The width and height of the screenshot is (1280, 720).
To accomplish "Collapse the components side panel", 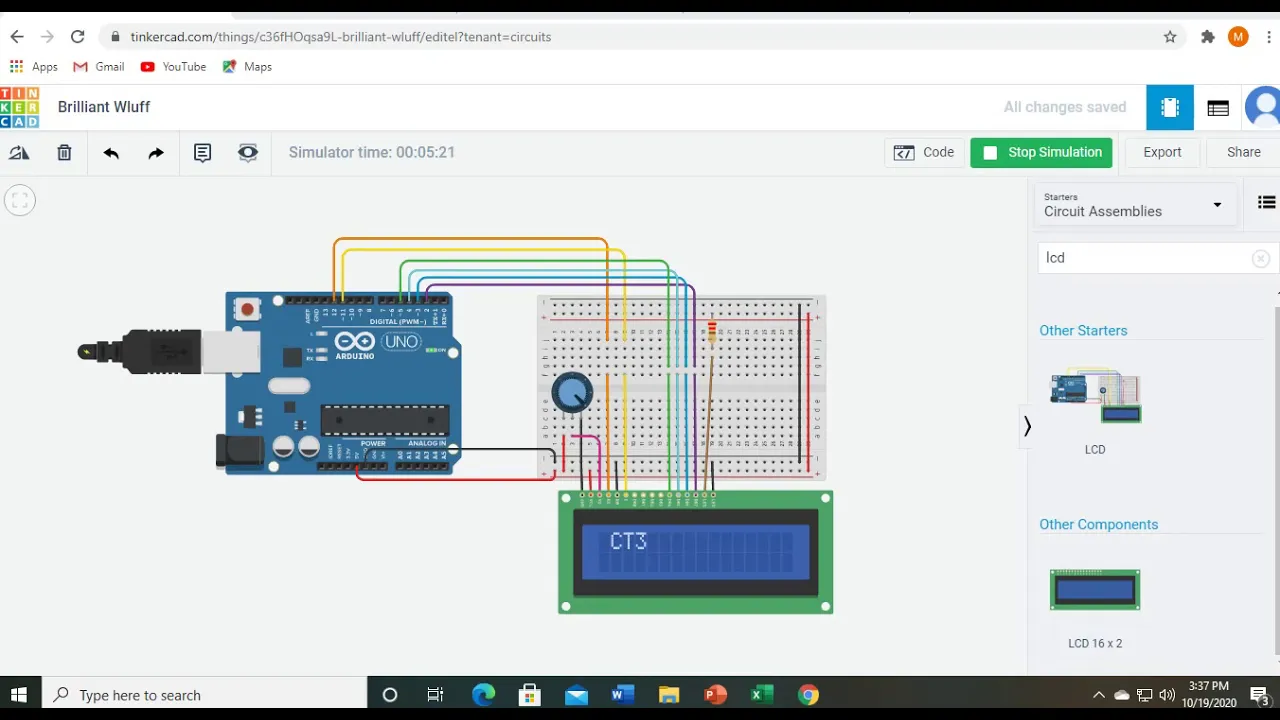I will click(x=1027, y=426).
